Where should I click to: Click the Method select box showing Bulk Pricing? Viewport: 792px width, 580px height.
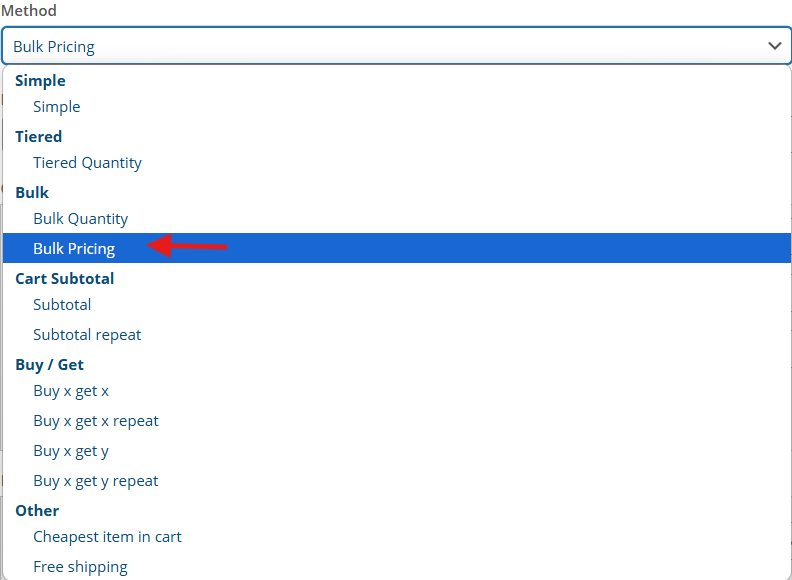[x=396, y=46]
